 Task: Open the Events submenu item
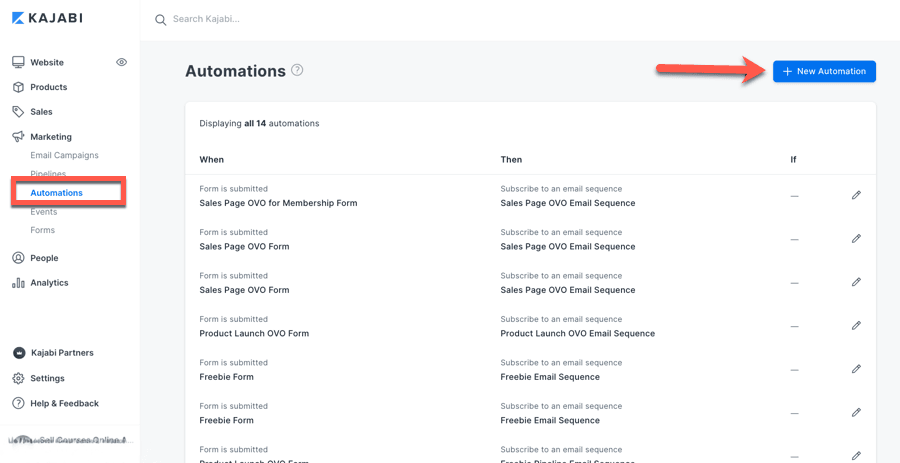point(43,212)
